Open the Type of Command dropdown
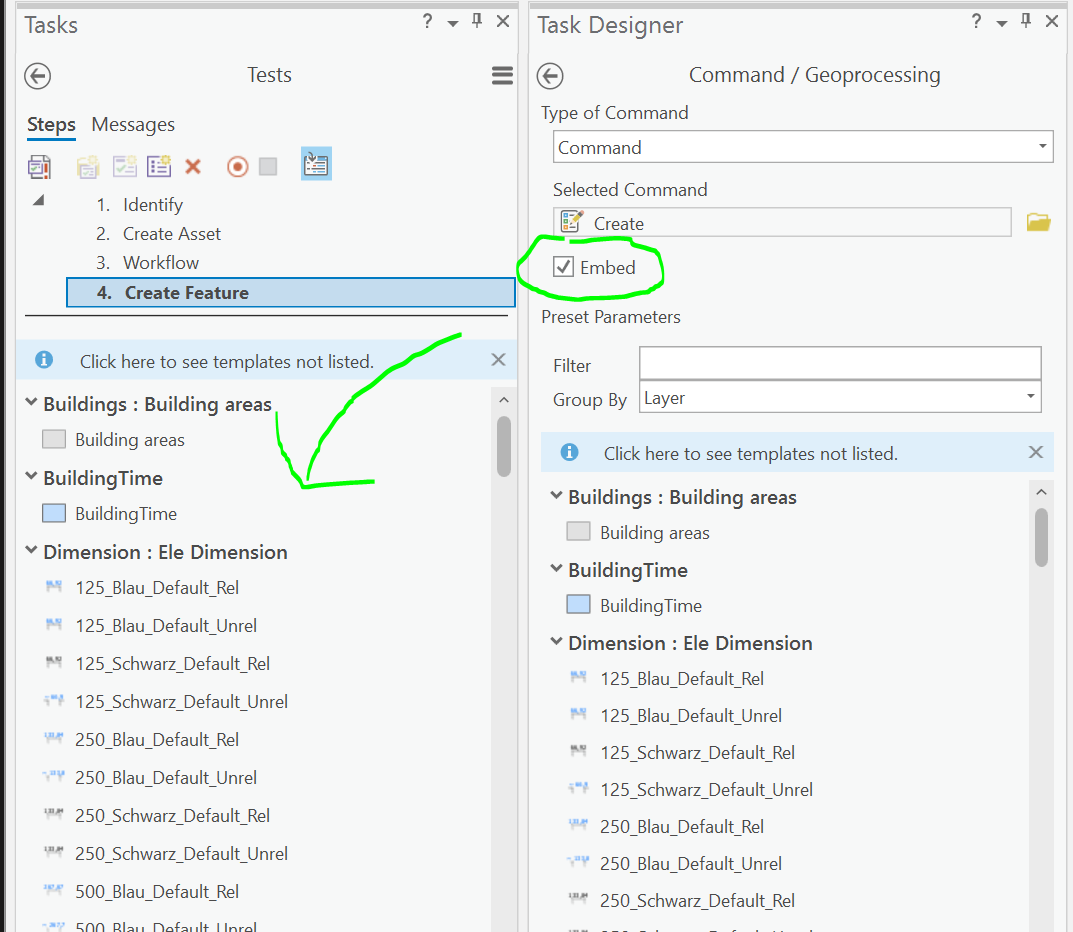Image resolution: width=1073 pixels, height=932 pixels. 1044,146
